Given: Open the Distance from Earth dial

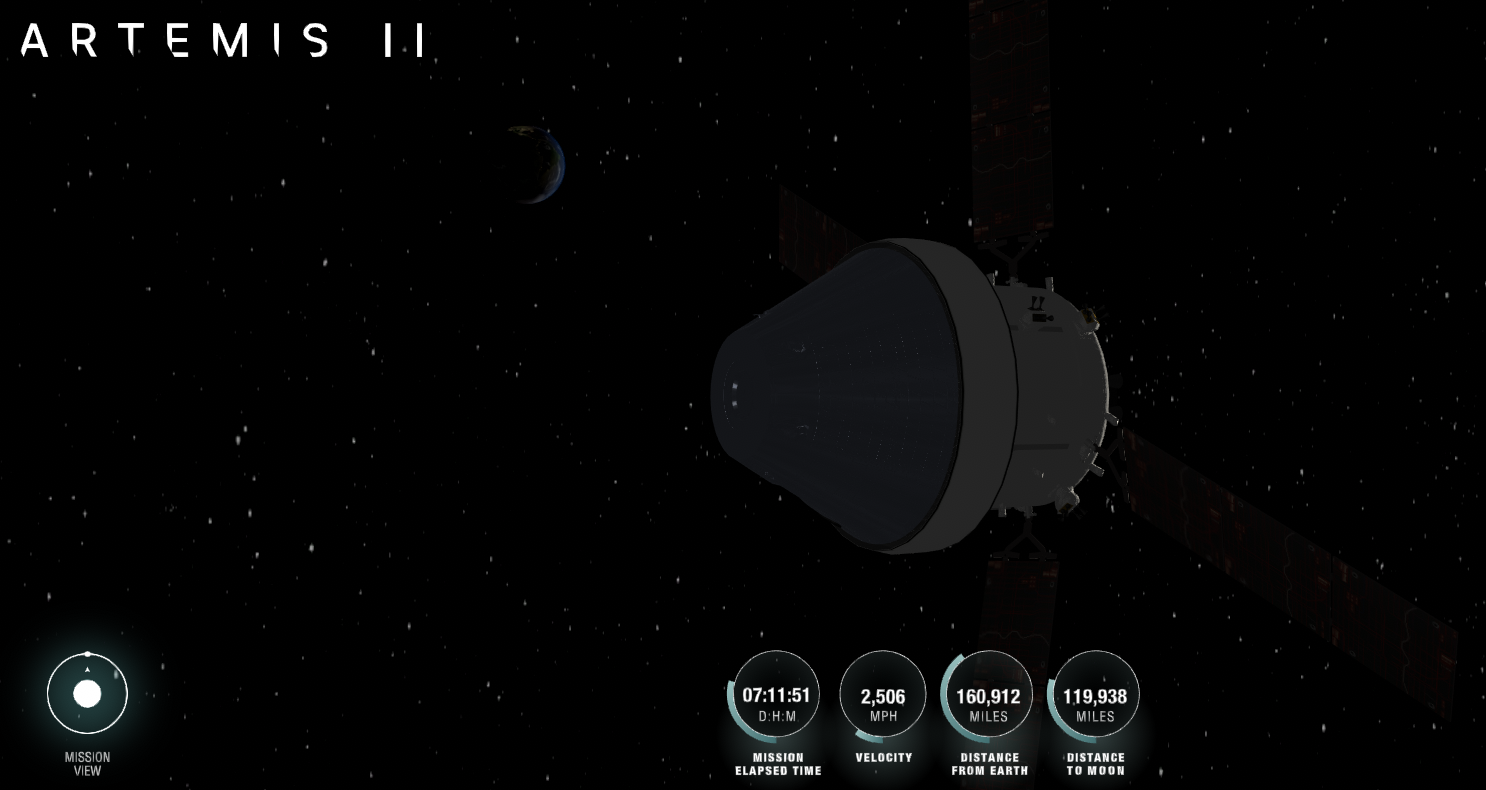Looking at the screenshot, I should click(989, 694).
